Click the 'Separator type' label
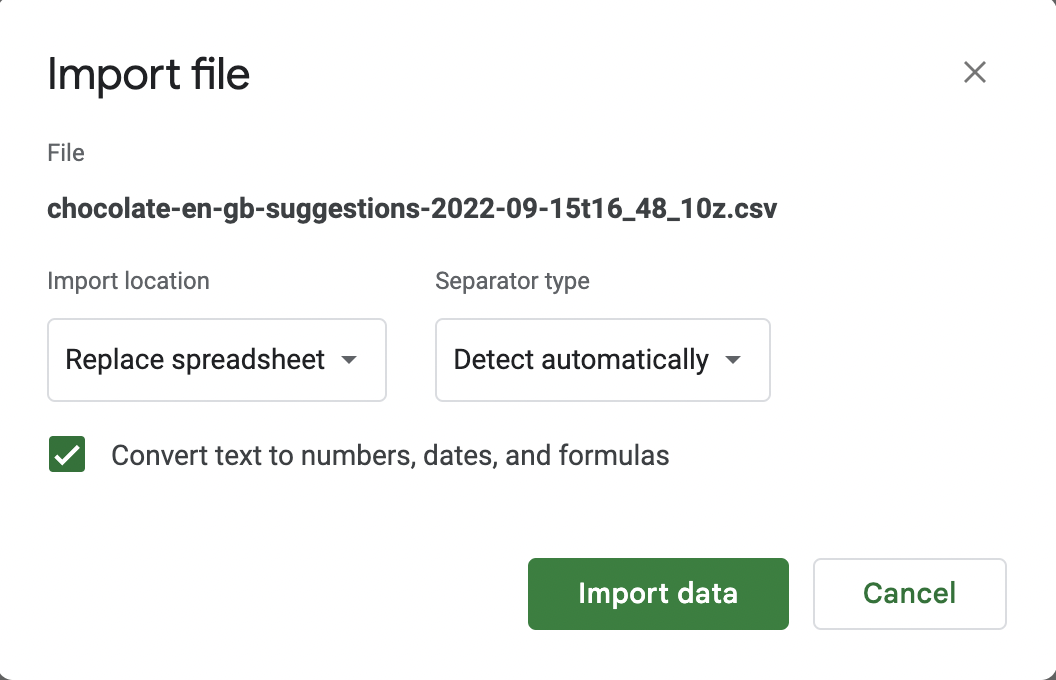 512,281
